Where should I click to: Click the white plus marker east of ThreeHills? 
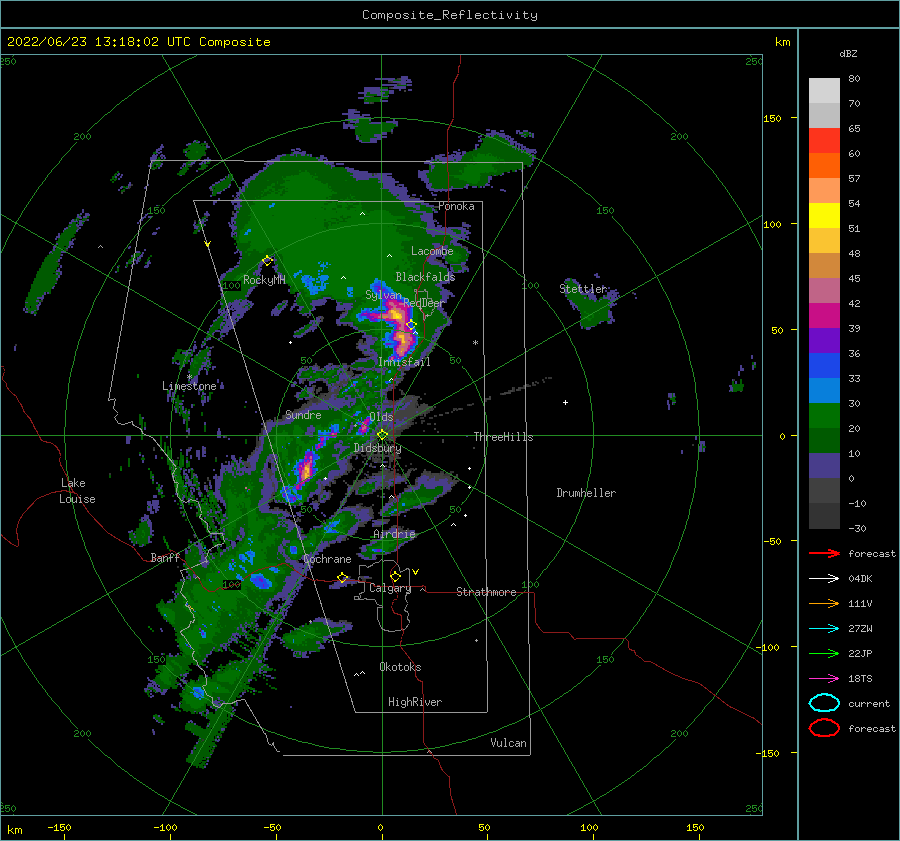[x=565, y=402]
